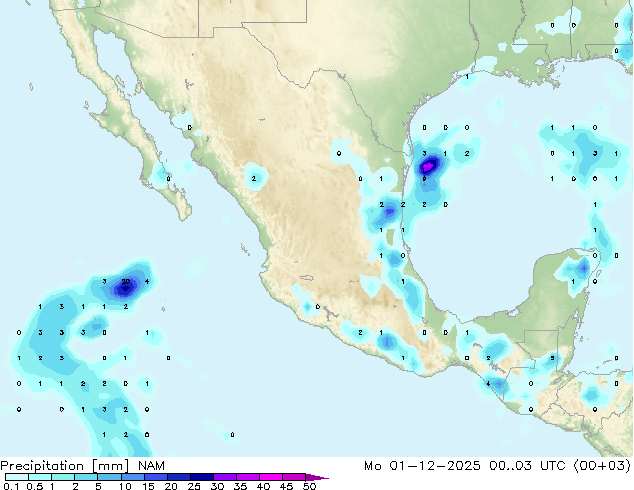Select the 30–35 mm purple legend swatch

pos(225,477)
